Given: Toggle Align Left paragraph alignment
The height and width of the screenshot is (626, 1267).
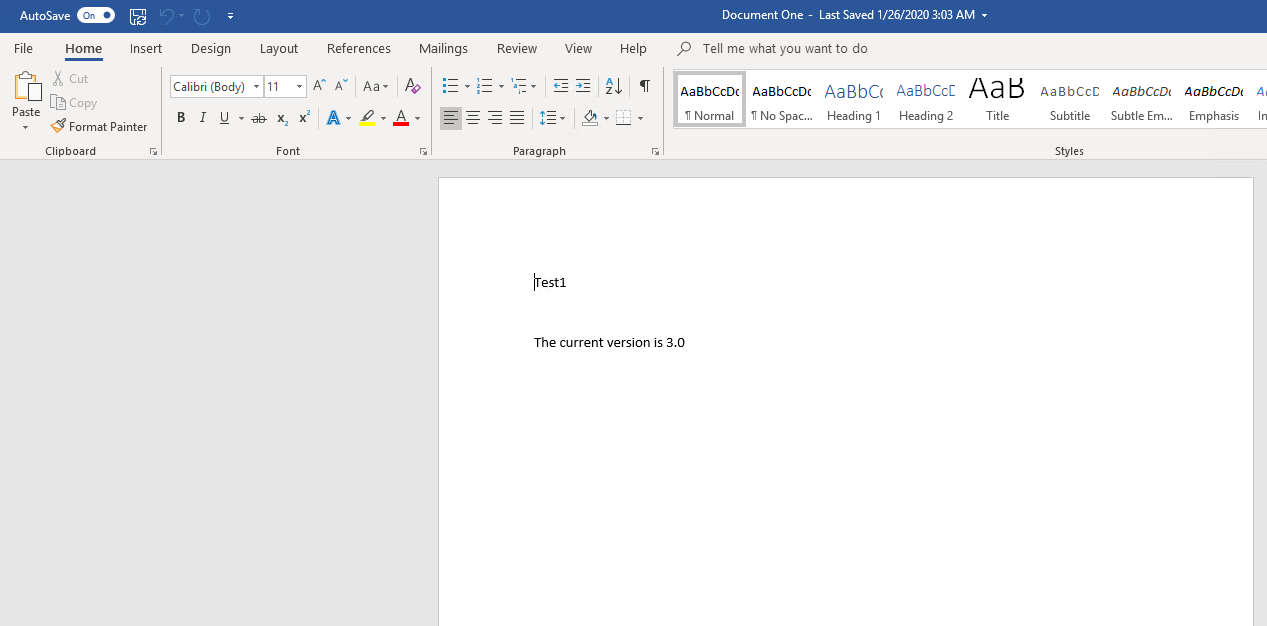Looking at the screenshot, I should pyautogui.click(x=451, y=118).
